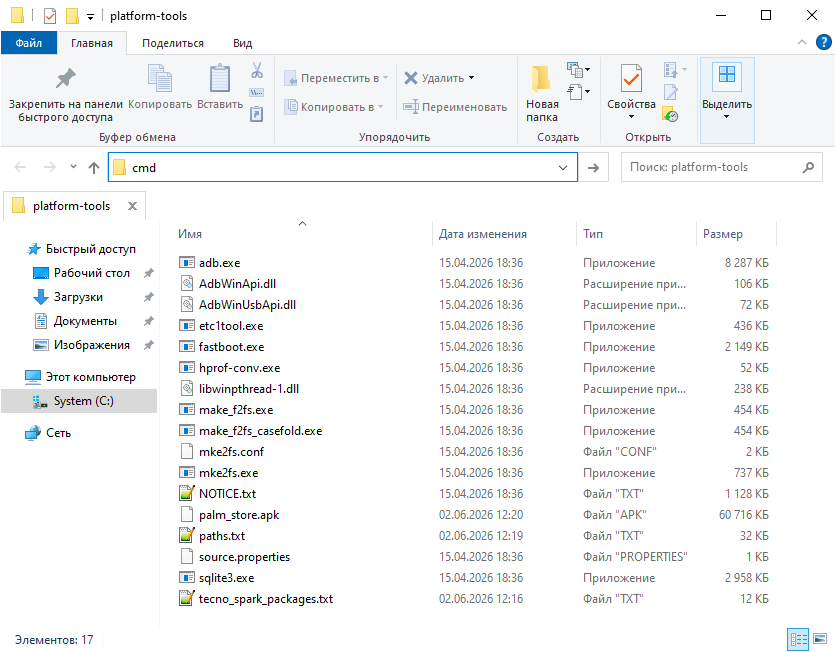Open the Переместить в dropdown

tap(336, 78)
